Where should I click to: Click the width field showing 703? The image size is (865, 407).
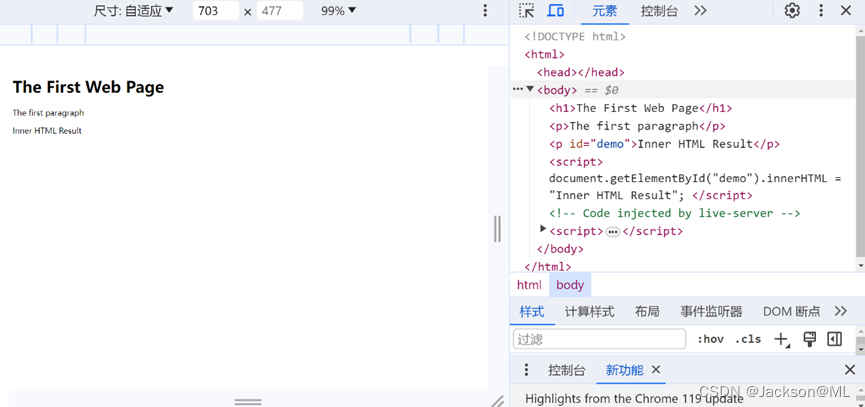pyautogui.click(x=216, y=10)
